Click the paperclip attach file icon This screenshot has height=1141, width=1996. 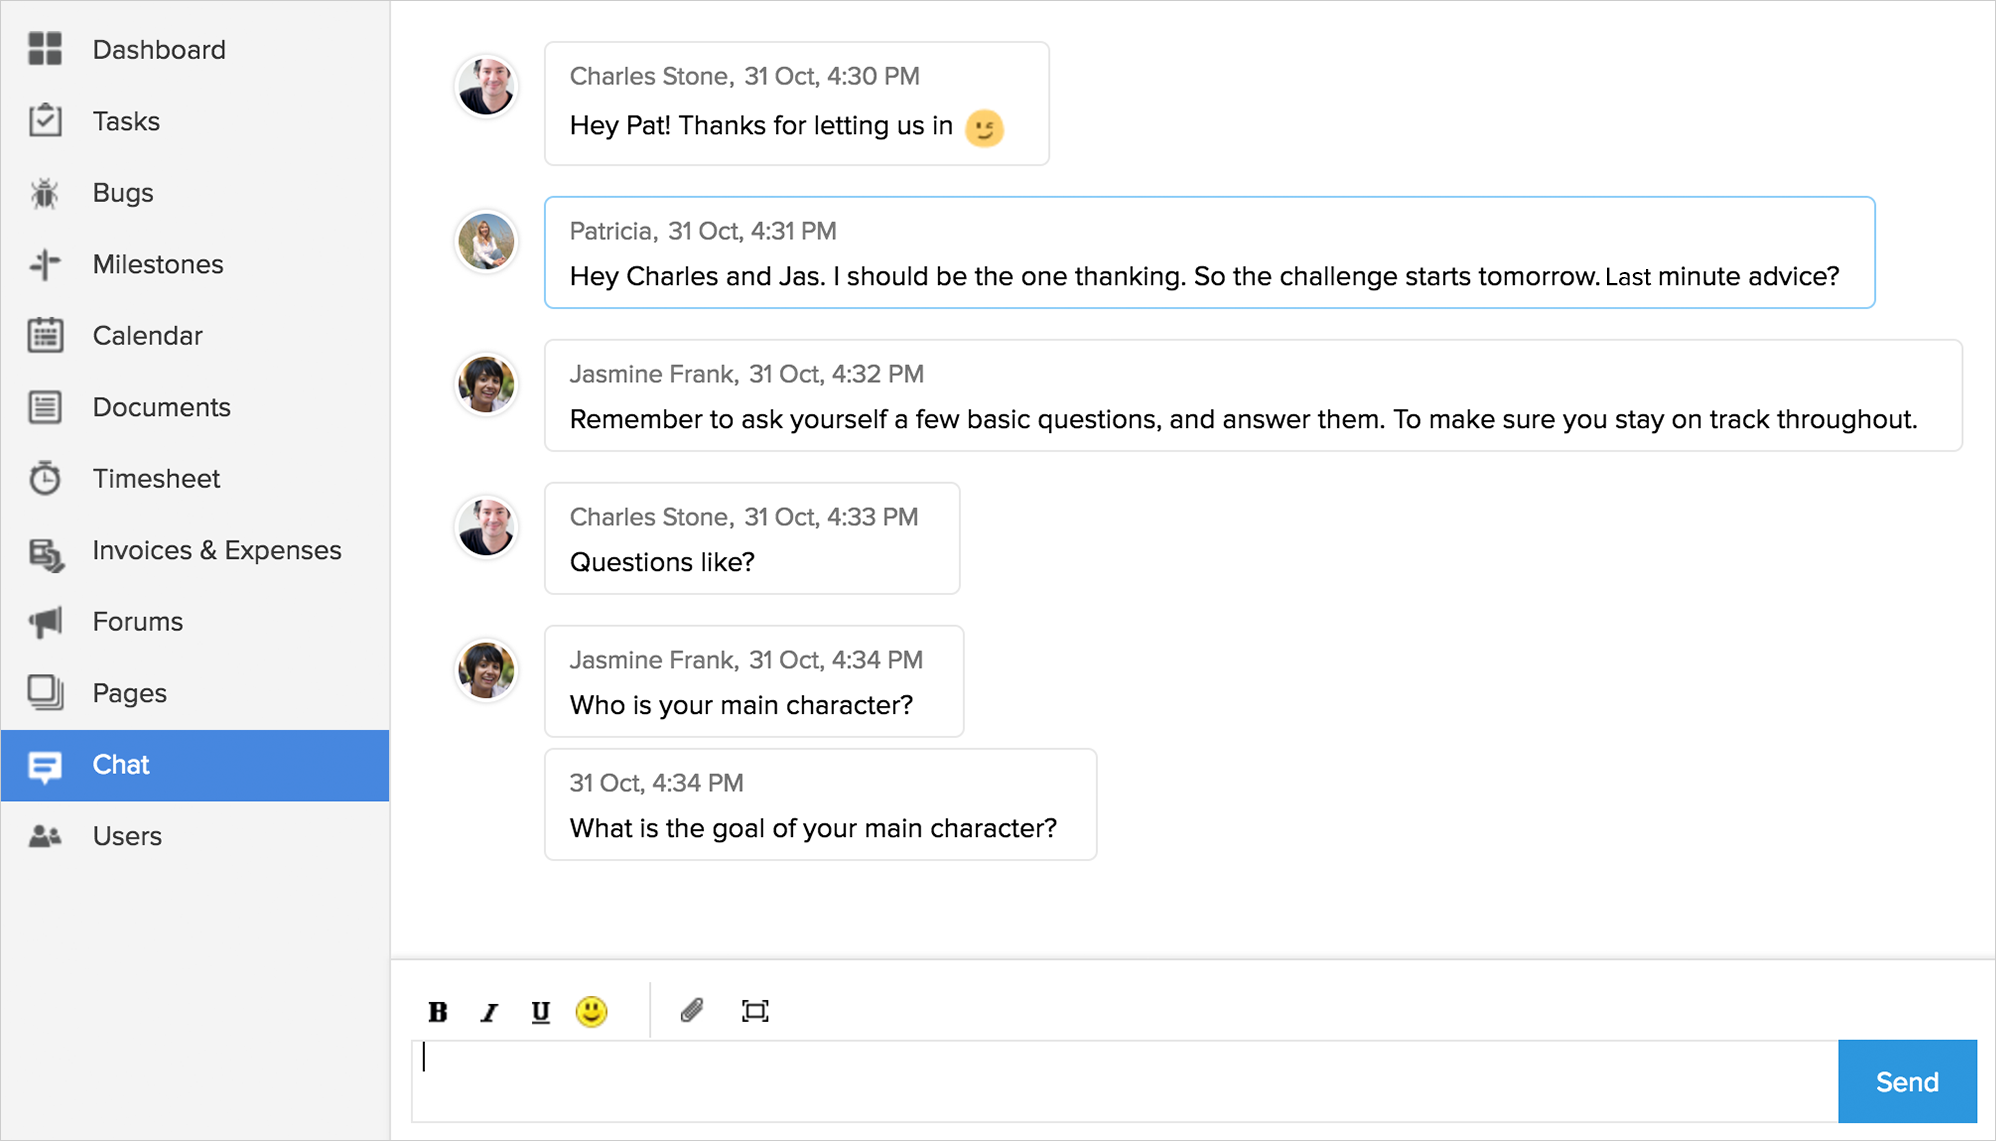[692, 1011]
